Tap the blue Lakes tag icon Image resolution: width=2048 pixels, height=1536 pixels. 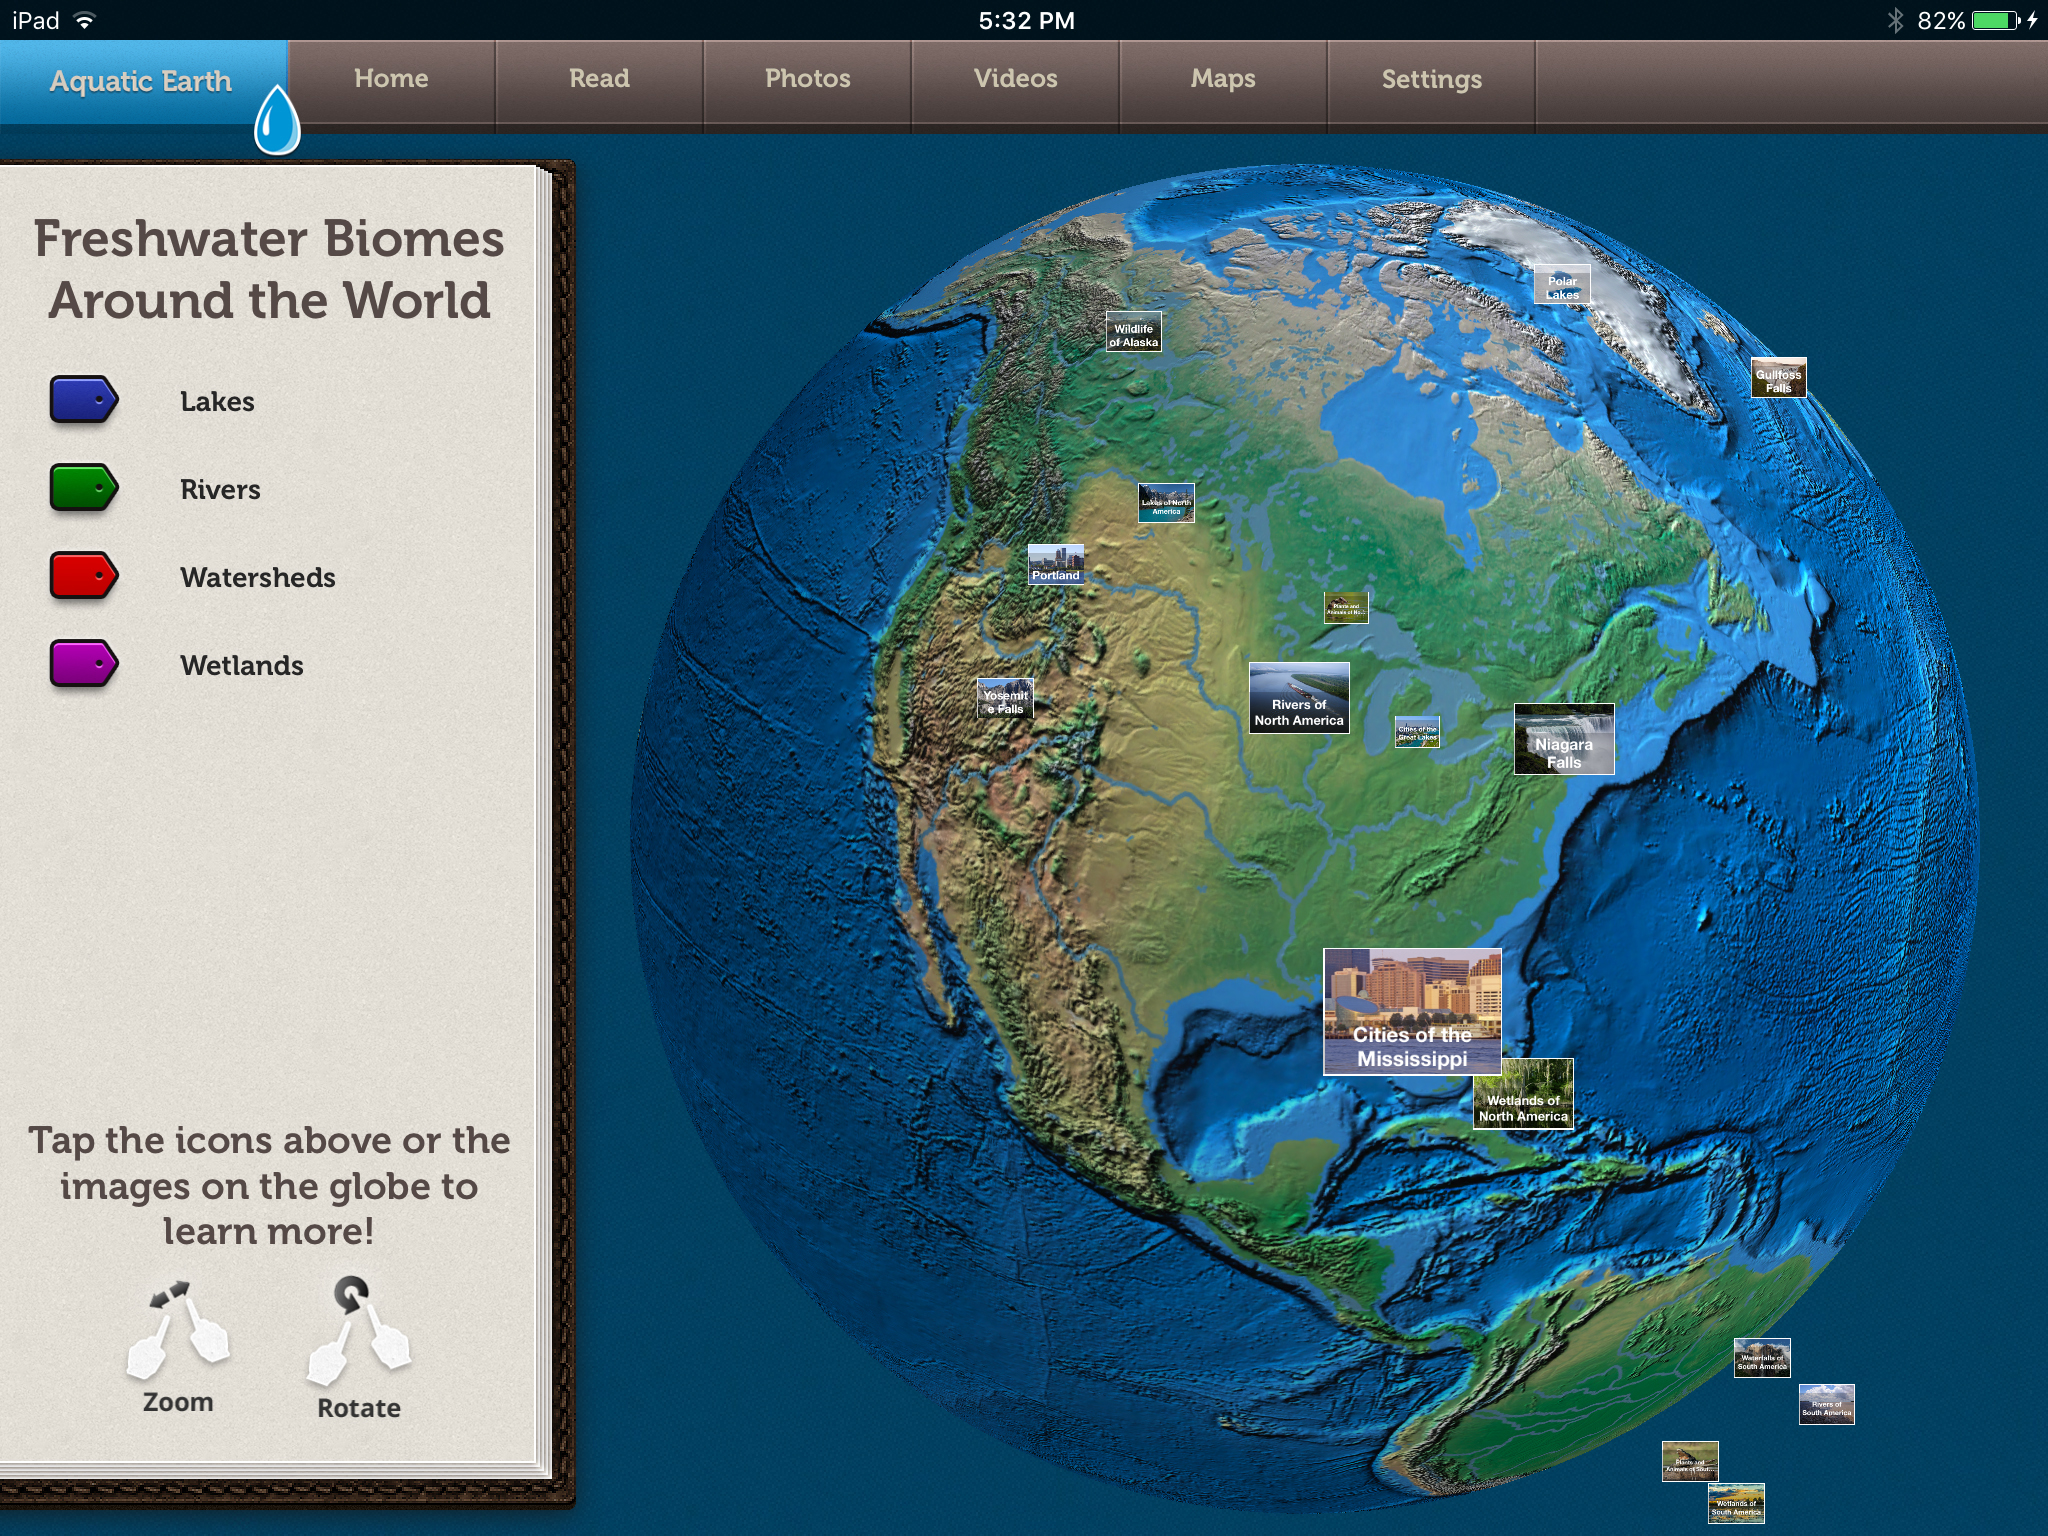tap(84, 400)
